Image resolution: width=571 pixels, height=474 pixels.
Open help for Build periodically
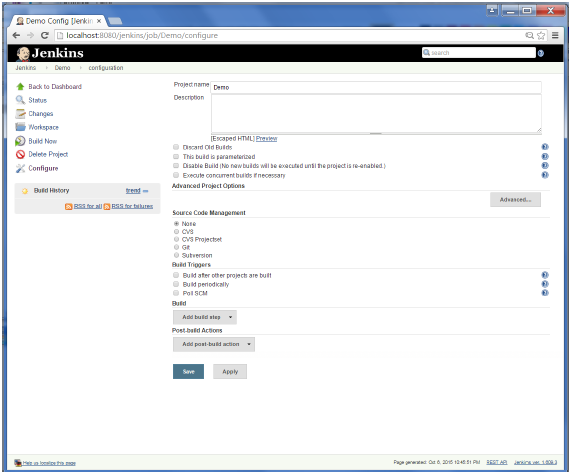[x=545, y=284]
